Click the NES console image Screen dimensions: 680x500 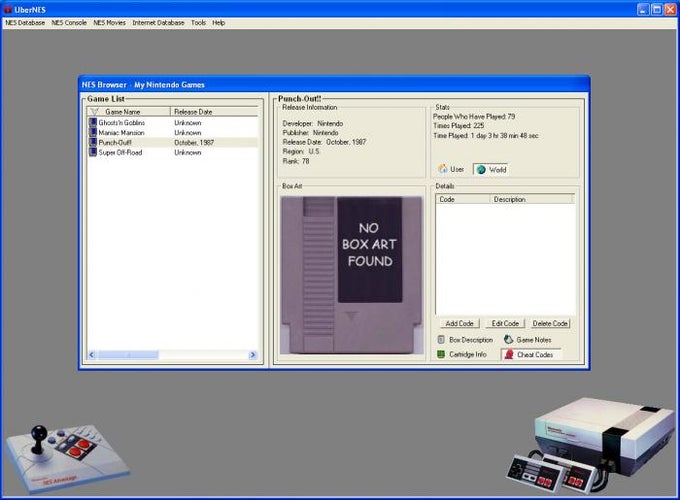point(591,444)
